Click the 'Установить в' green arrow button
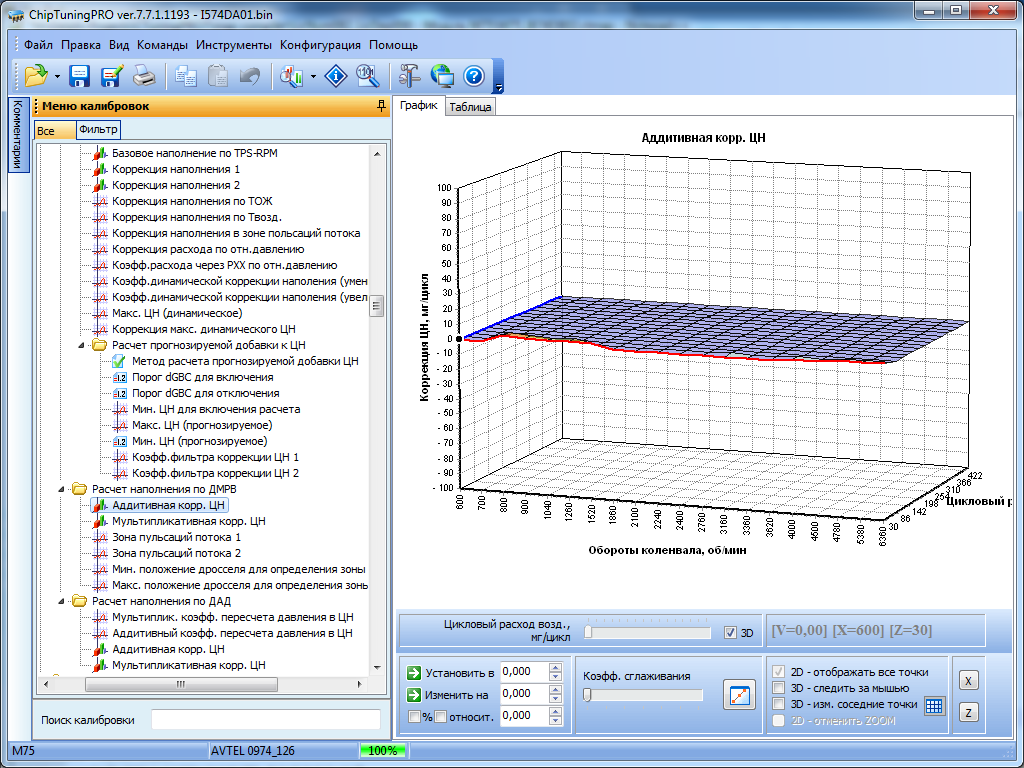This screenshot has height=768, width=1024. (414, 672)
